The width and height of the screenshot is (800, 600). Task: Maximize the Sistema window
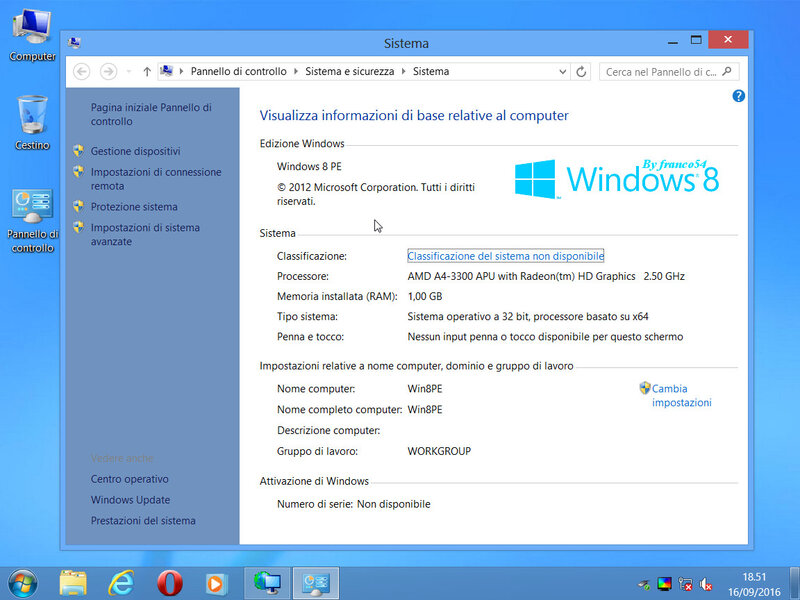tap(696, 40)
